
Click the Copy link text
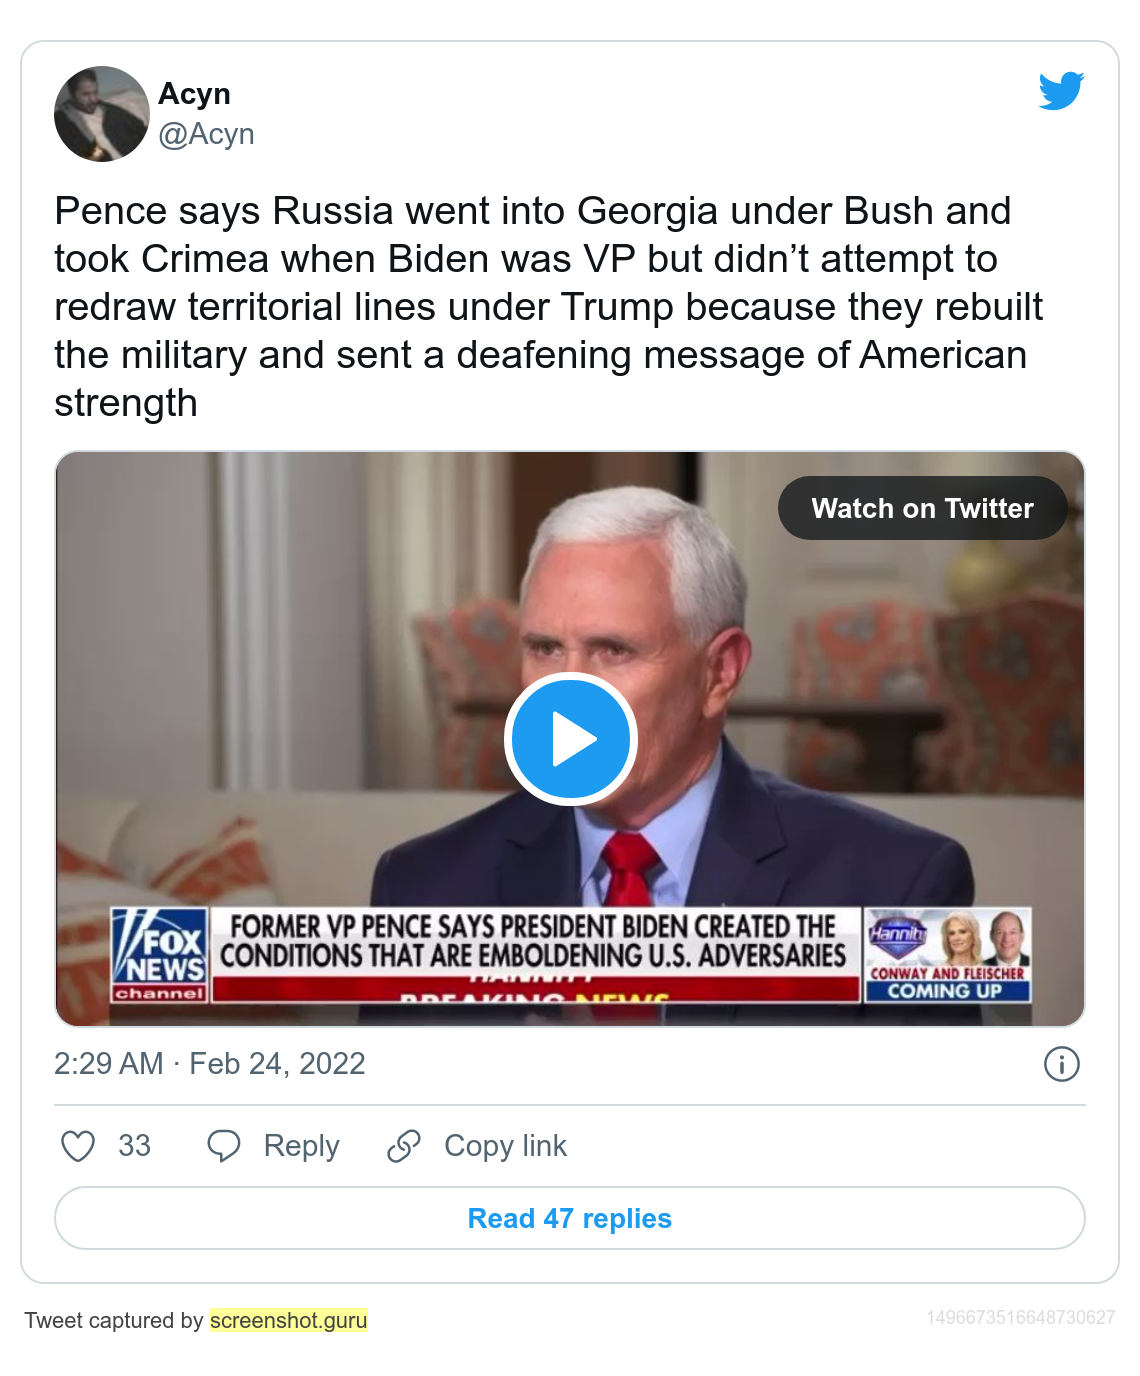tap(505, 1146)
